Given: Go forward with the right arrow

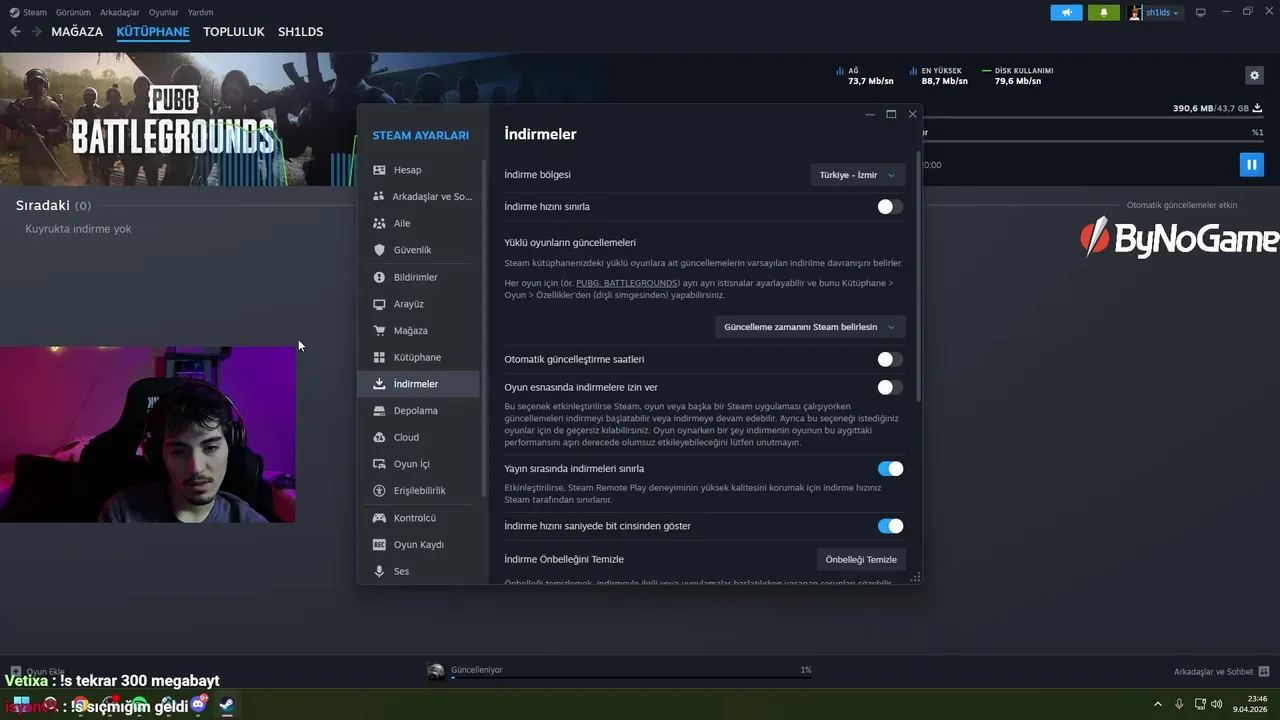Looking at the screenshot, I should click(x=37, y=32).
